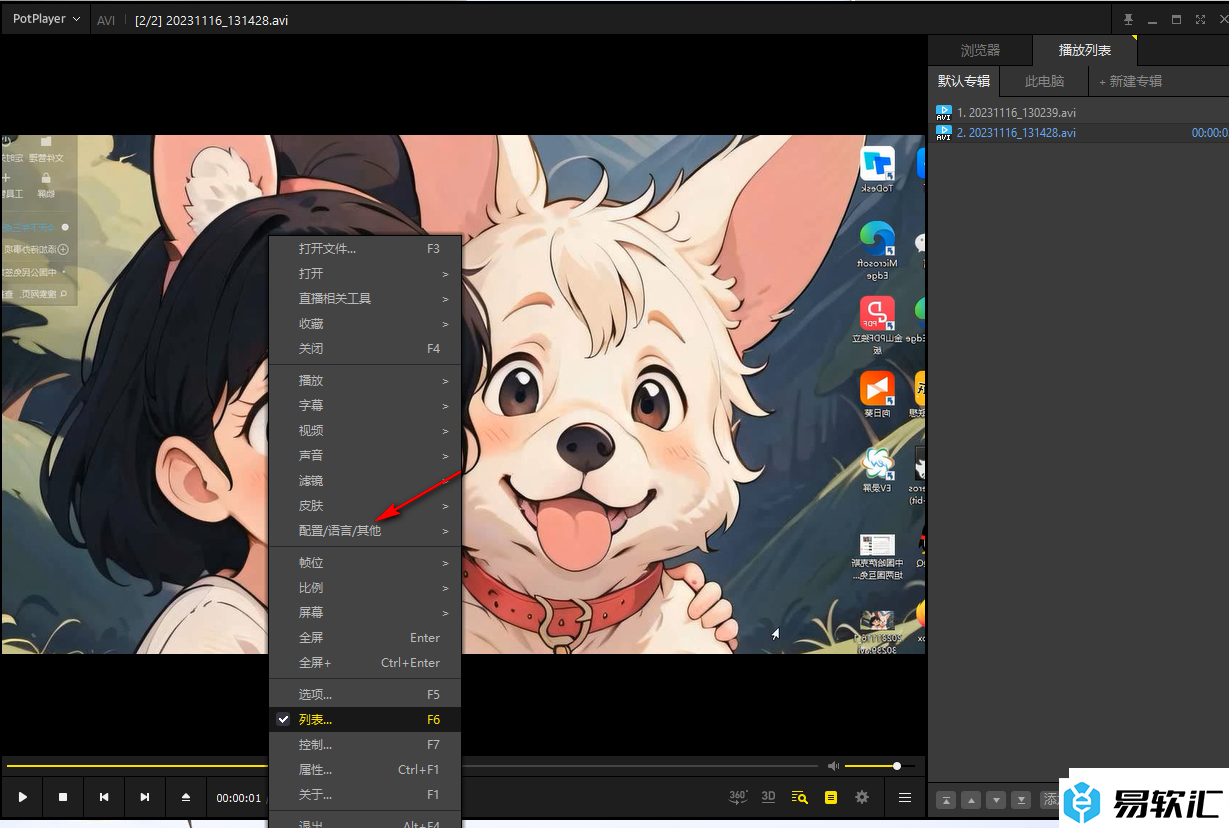
Task: Switch player to fullscreen via title bar icon
Action: tap(1200, 20)
